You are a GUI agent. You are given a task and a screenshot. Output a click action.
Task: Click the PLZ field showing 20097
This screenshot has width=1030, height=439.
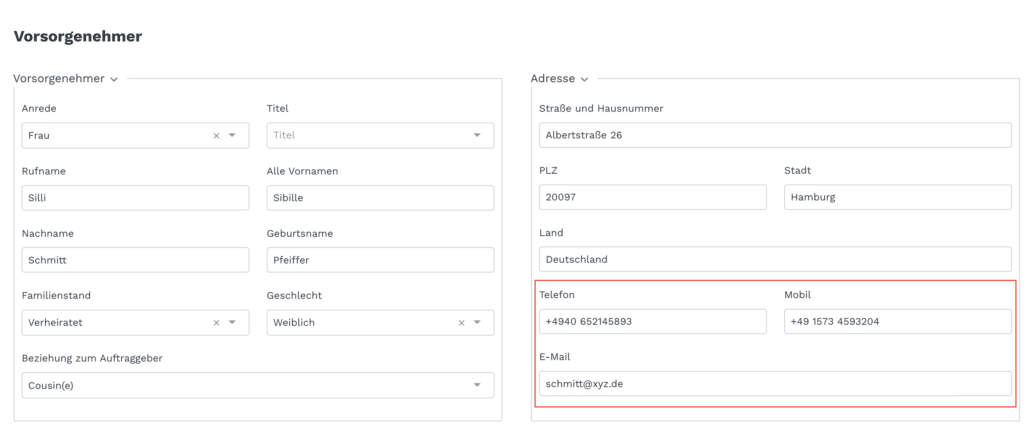[653, 197]
